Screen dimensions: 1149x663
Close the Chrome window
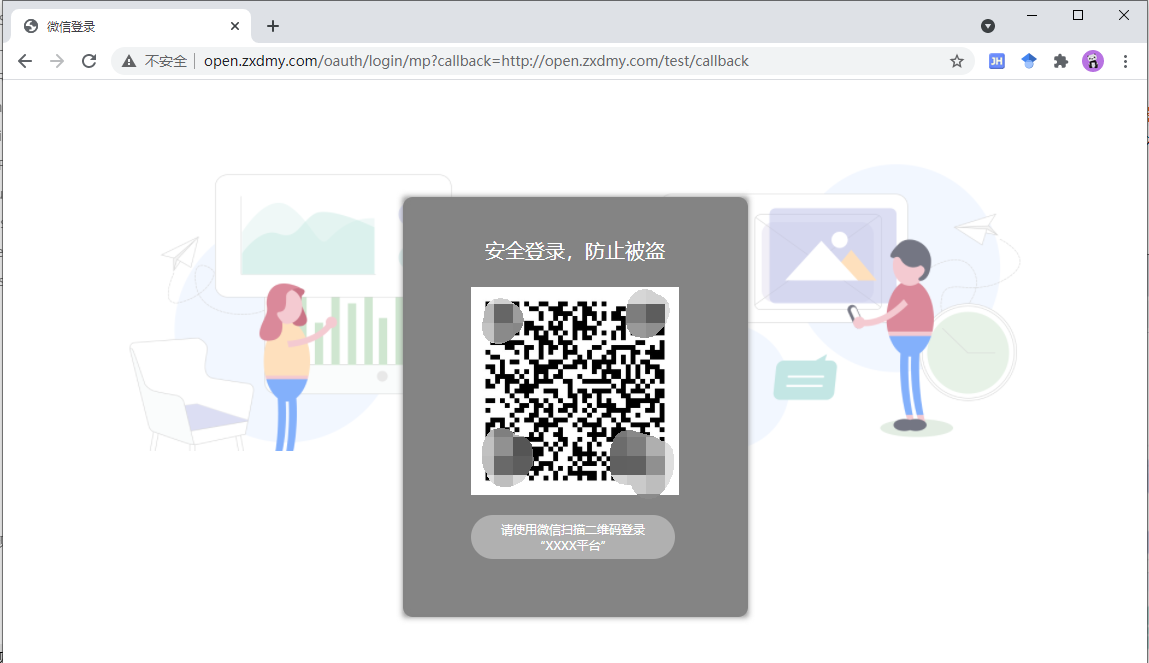[x=1123, y=15]
